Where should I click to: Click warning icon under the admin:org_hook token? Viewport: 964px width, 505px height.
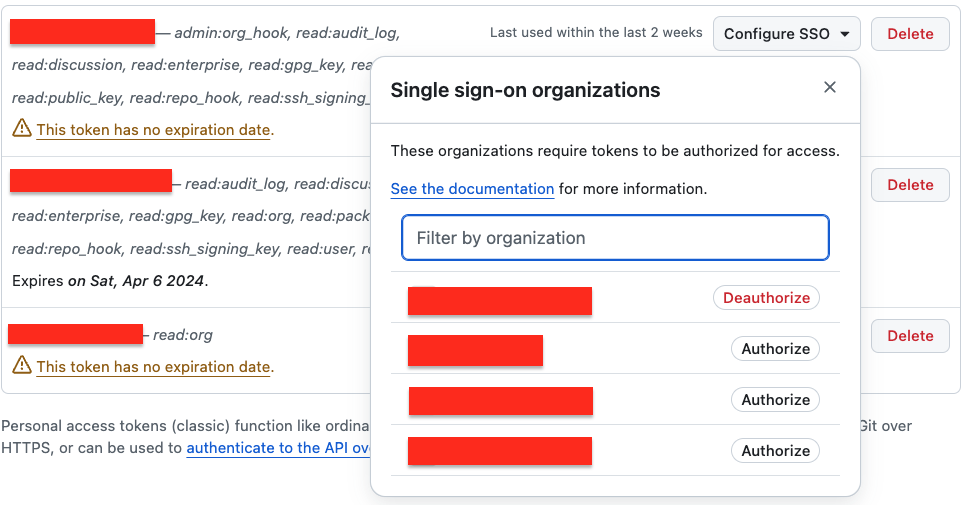click(21, 129)
